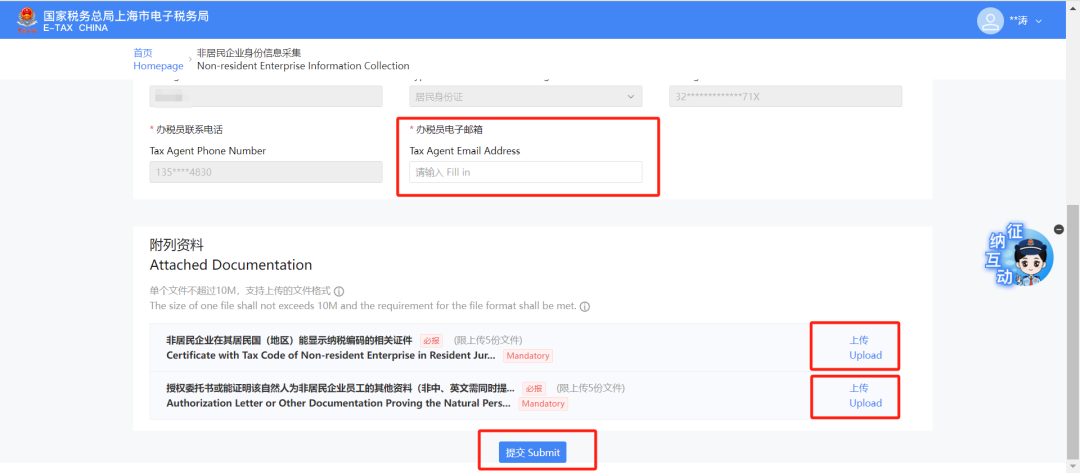Click the Mandatory tag on Tax Code Certificate
1080x473 pixels.
click(x=528, y=356)
